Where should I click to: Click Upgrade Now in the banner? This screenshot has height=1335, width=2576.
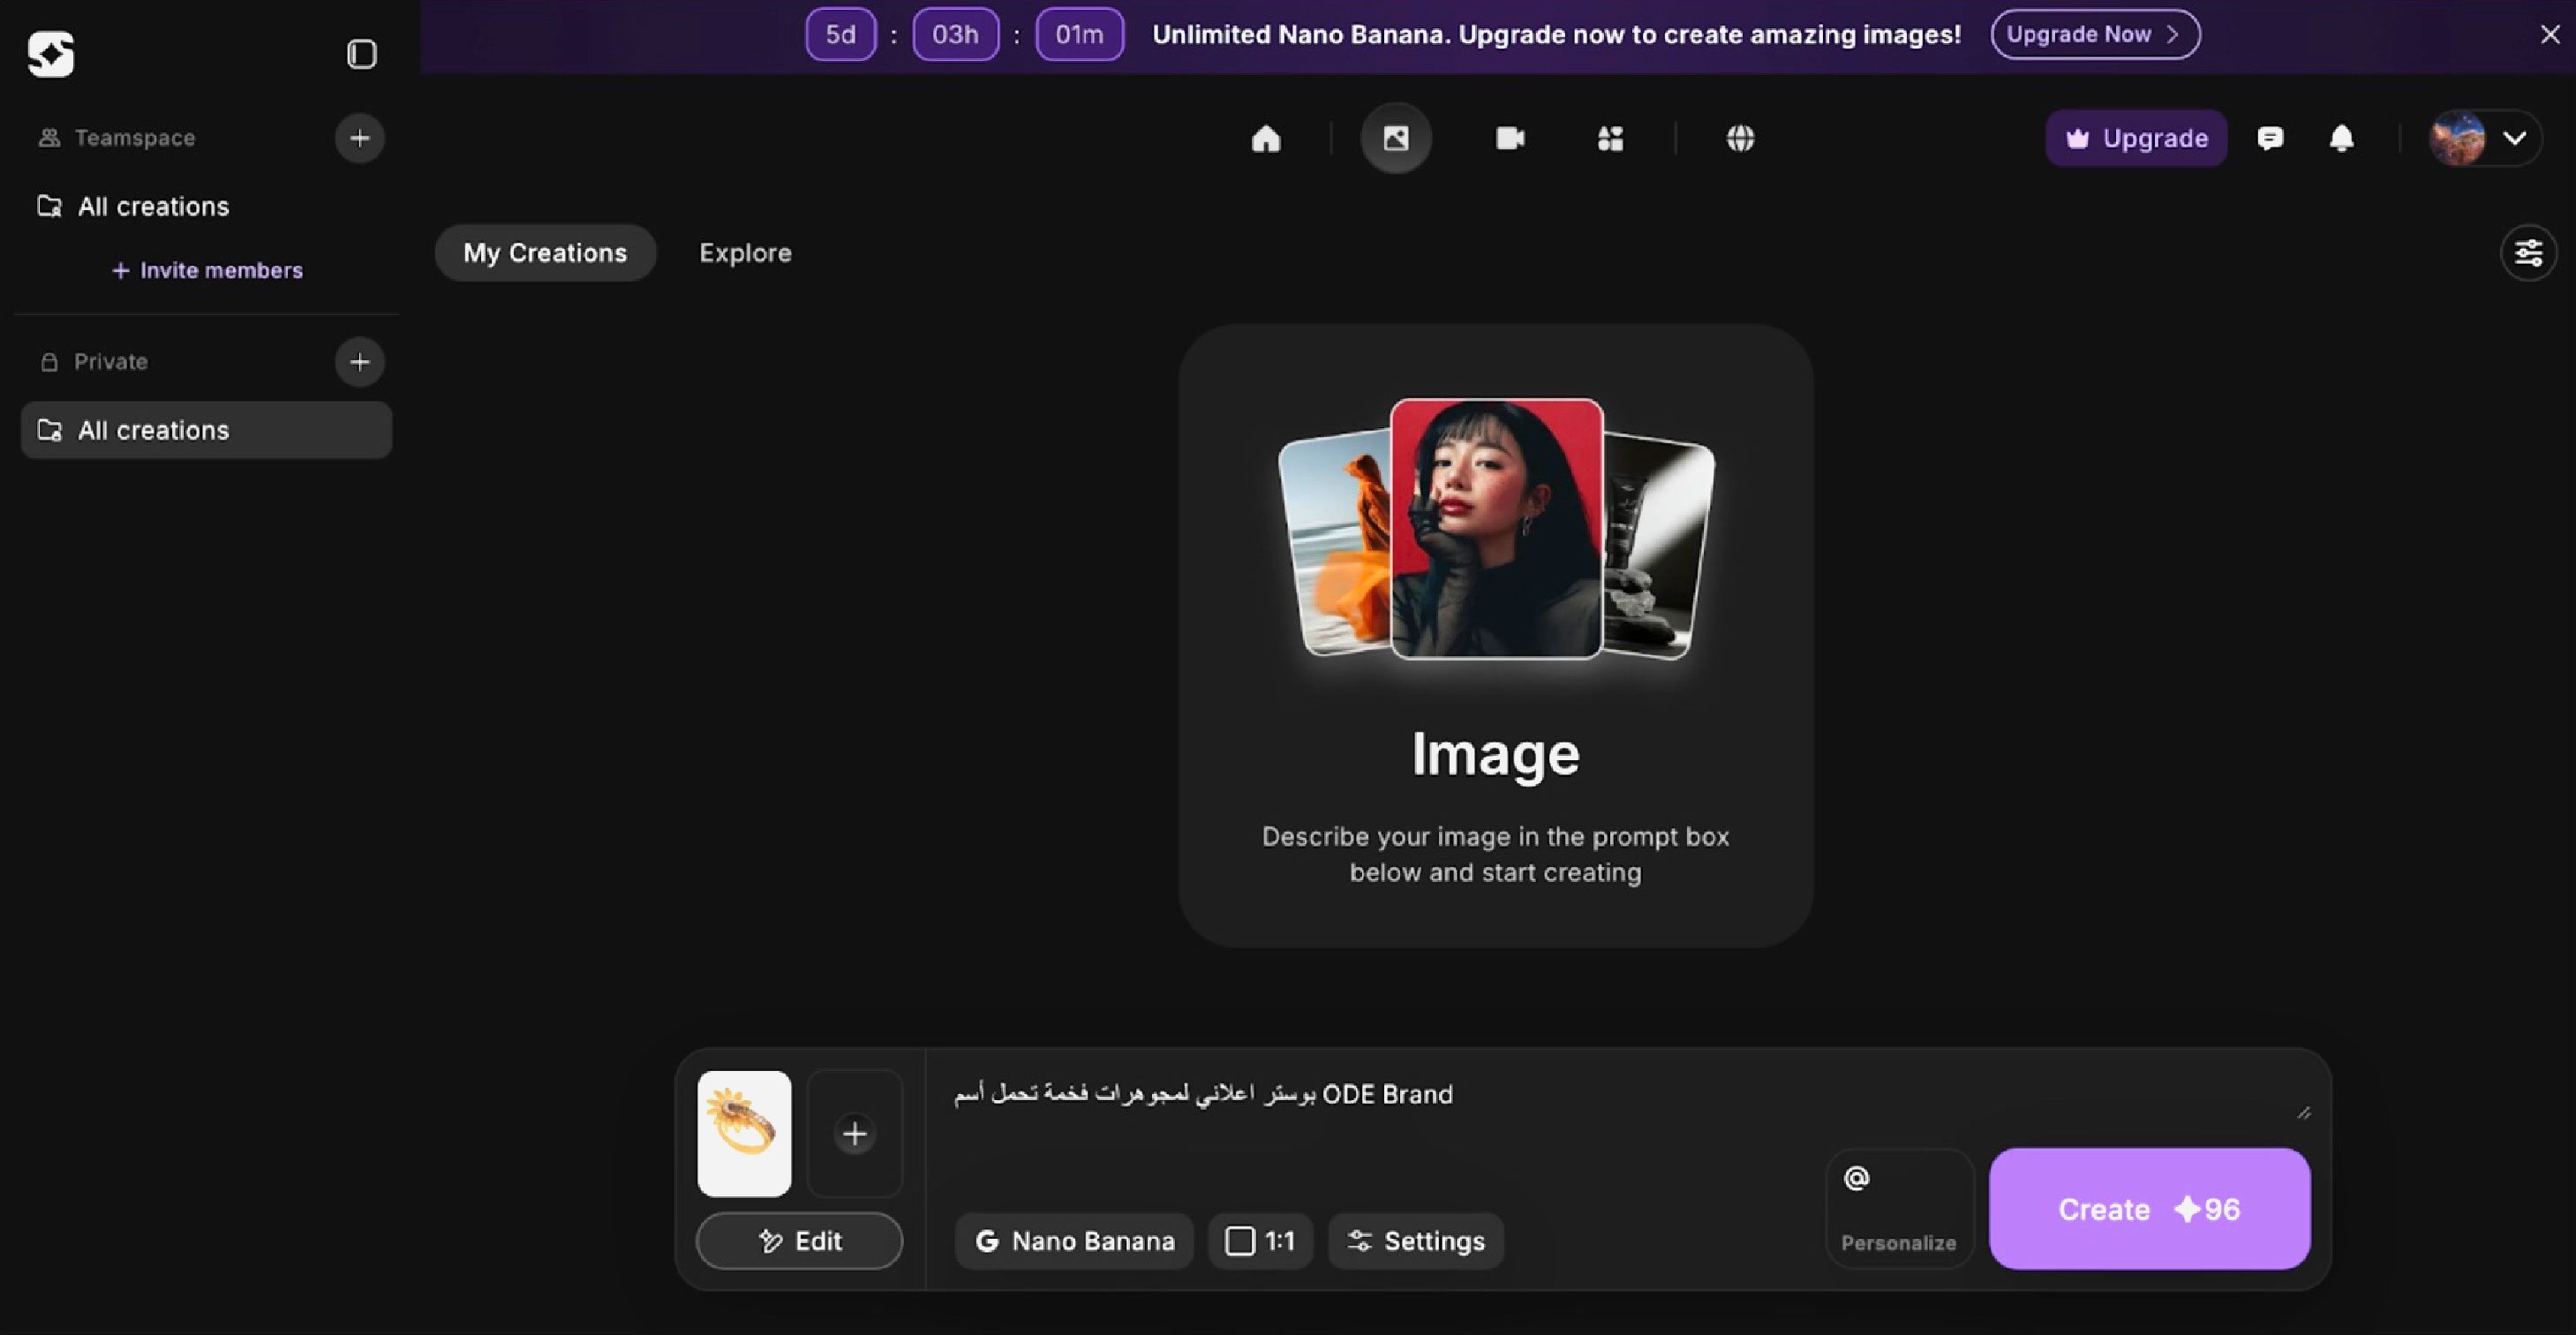click(x=2094, y=34)
